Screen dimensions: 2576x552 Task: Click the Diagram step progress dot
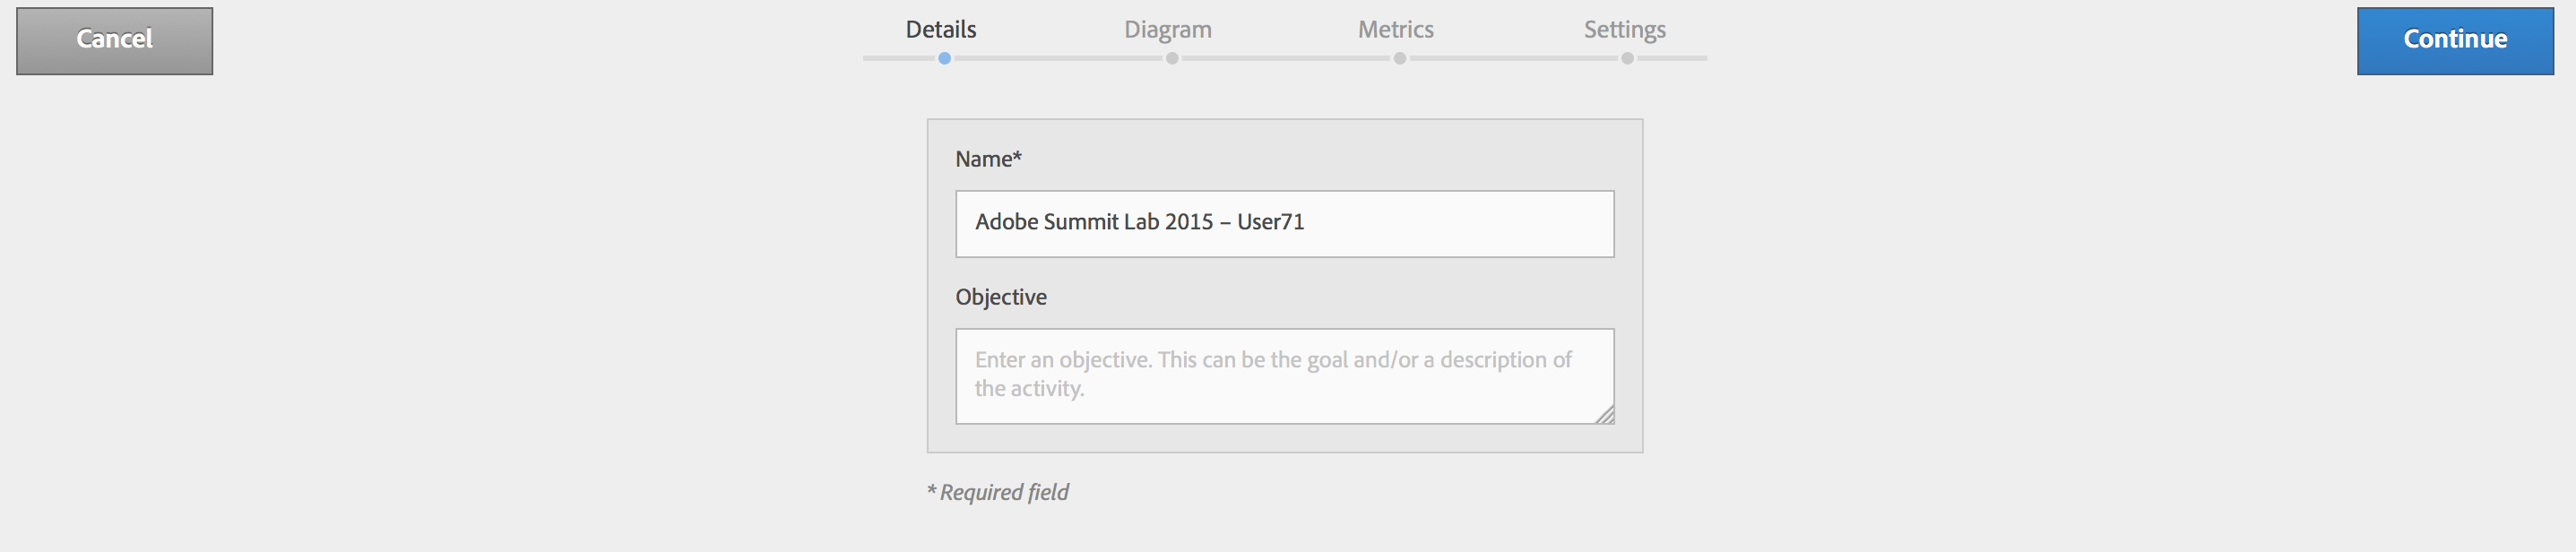[1172, 59]
